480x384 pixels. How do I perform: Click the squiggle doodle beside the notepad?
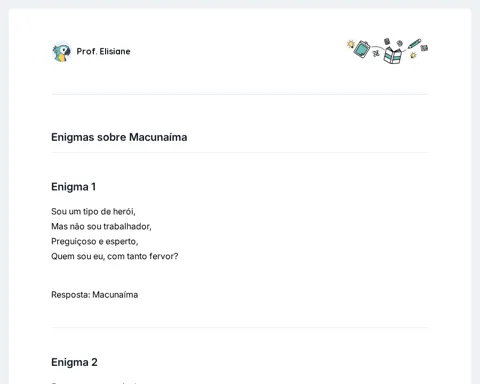[376, 53]
